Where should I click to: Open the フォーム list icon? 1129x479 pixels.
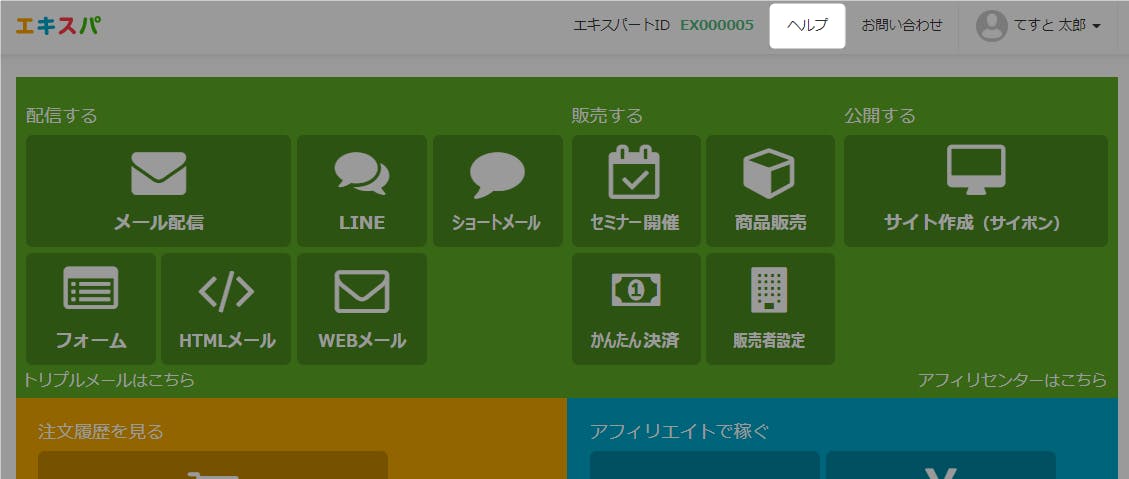tap(91, 290)
